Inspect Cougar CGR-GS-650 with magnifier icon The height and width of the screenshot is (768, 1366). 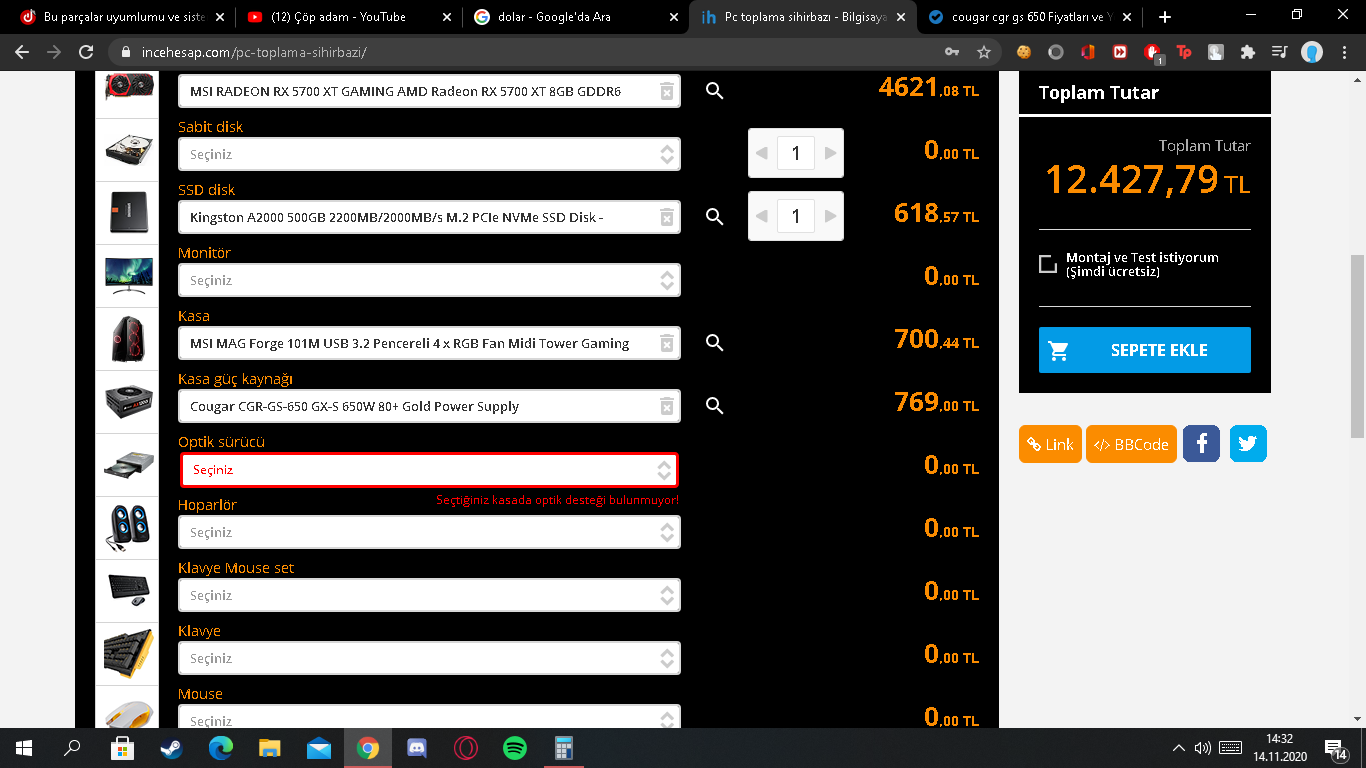click(x=714, y=405)
